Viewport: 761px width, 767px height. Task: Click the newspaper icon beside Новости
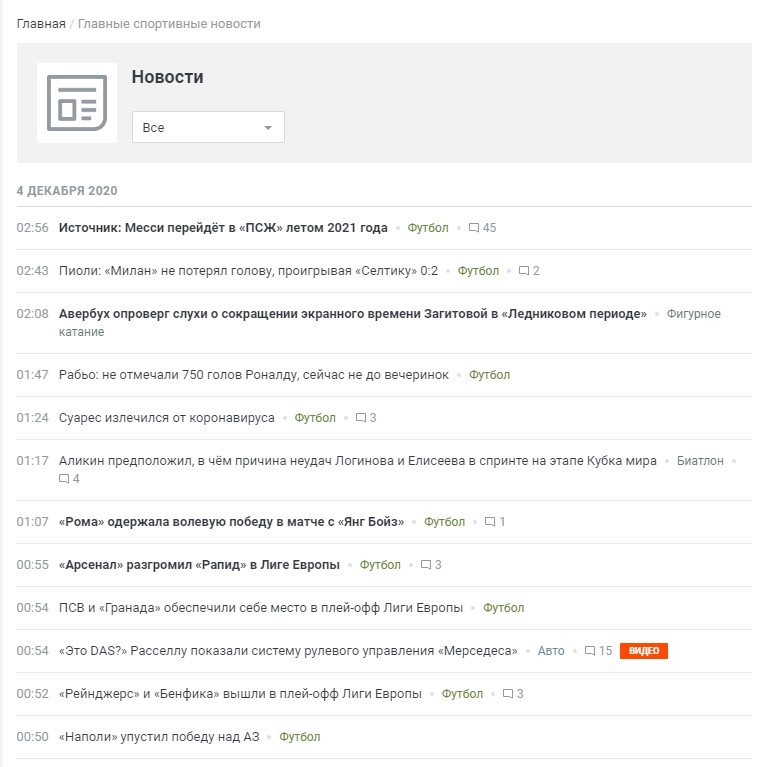point(77,103)
